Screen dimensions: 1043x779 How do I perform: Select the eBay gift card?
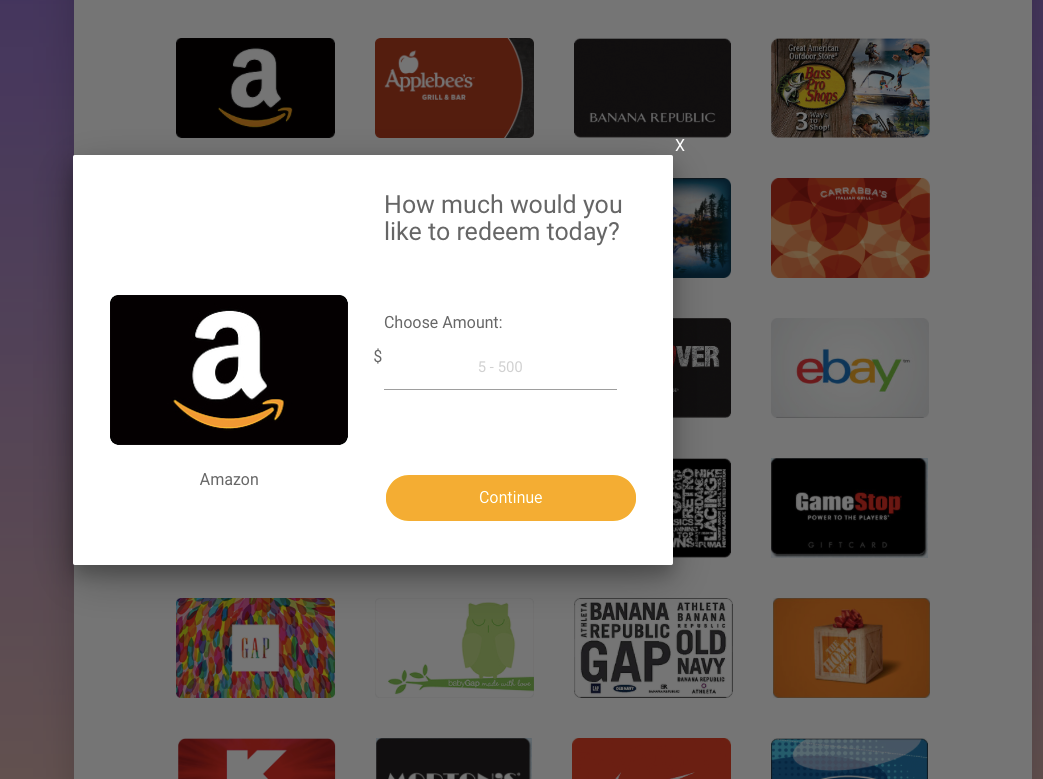850,368
